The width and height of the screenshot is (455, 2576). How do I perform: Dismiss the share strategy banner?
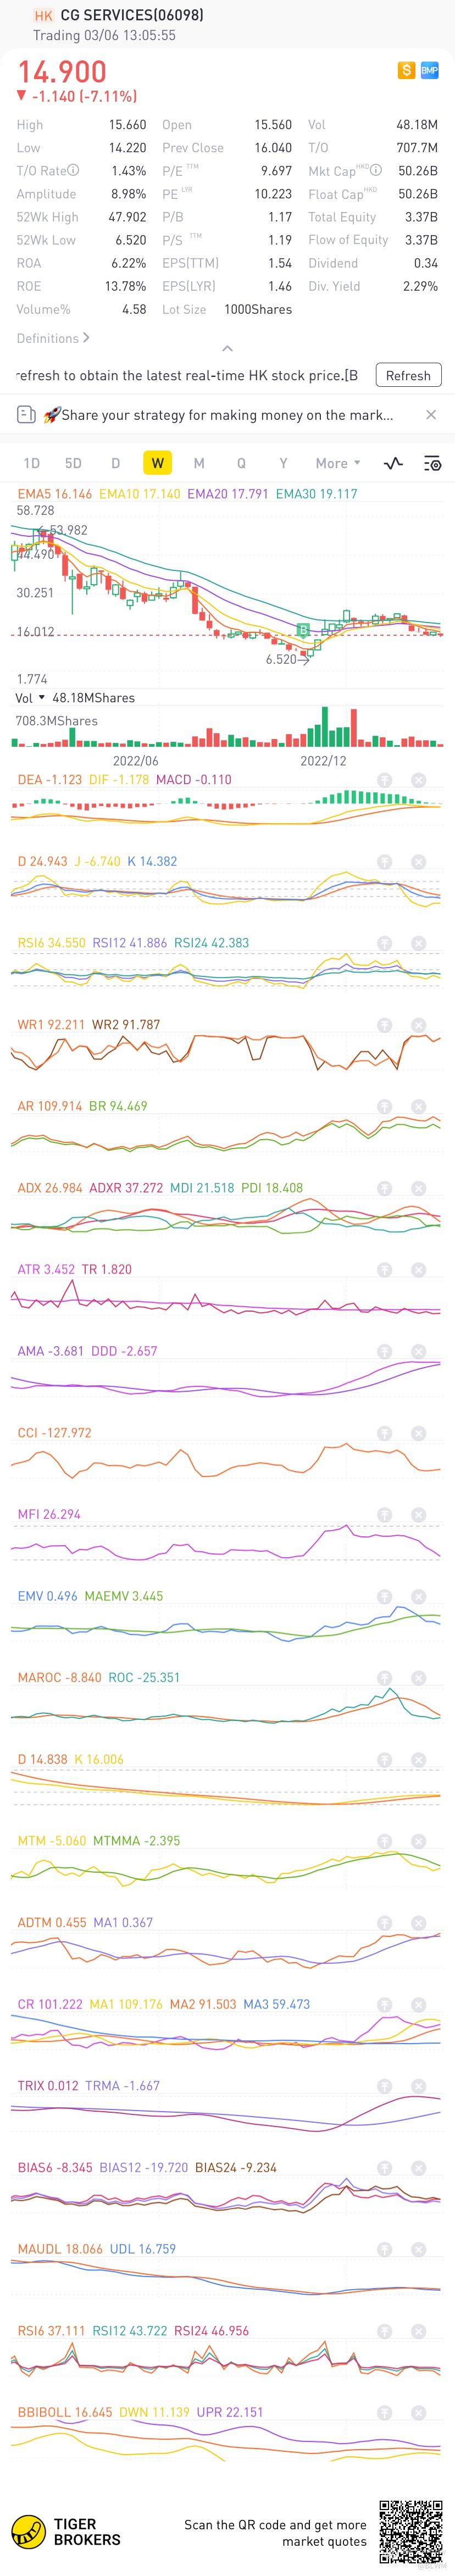pyautogui.click(x=431, y=415)
